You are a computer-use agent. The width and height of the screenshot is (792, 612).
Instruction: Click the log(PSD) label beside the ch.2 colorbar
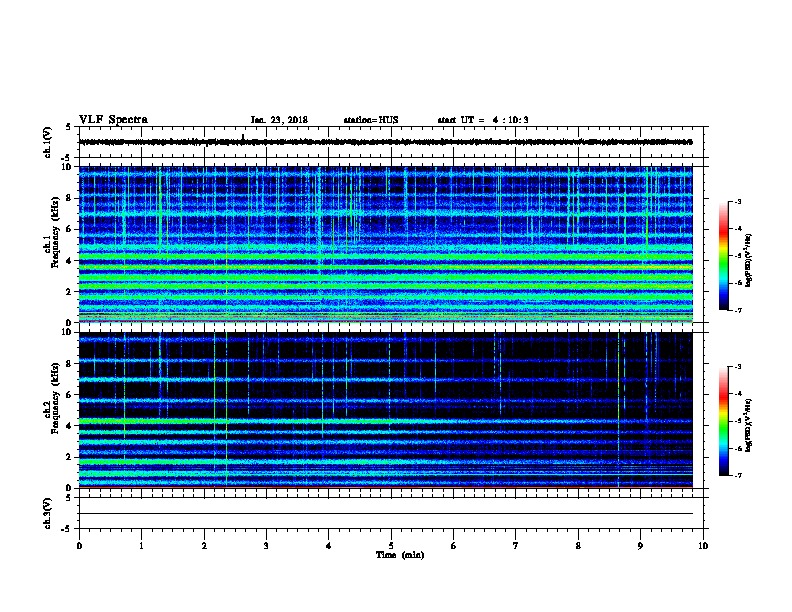(748, 425)
